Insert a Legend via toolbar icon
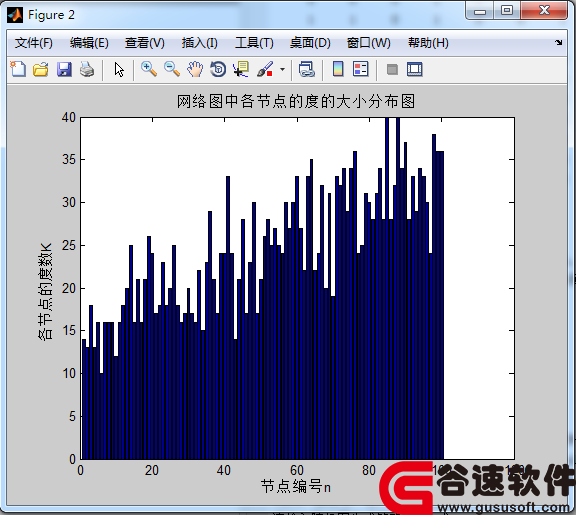 point(360,69)
